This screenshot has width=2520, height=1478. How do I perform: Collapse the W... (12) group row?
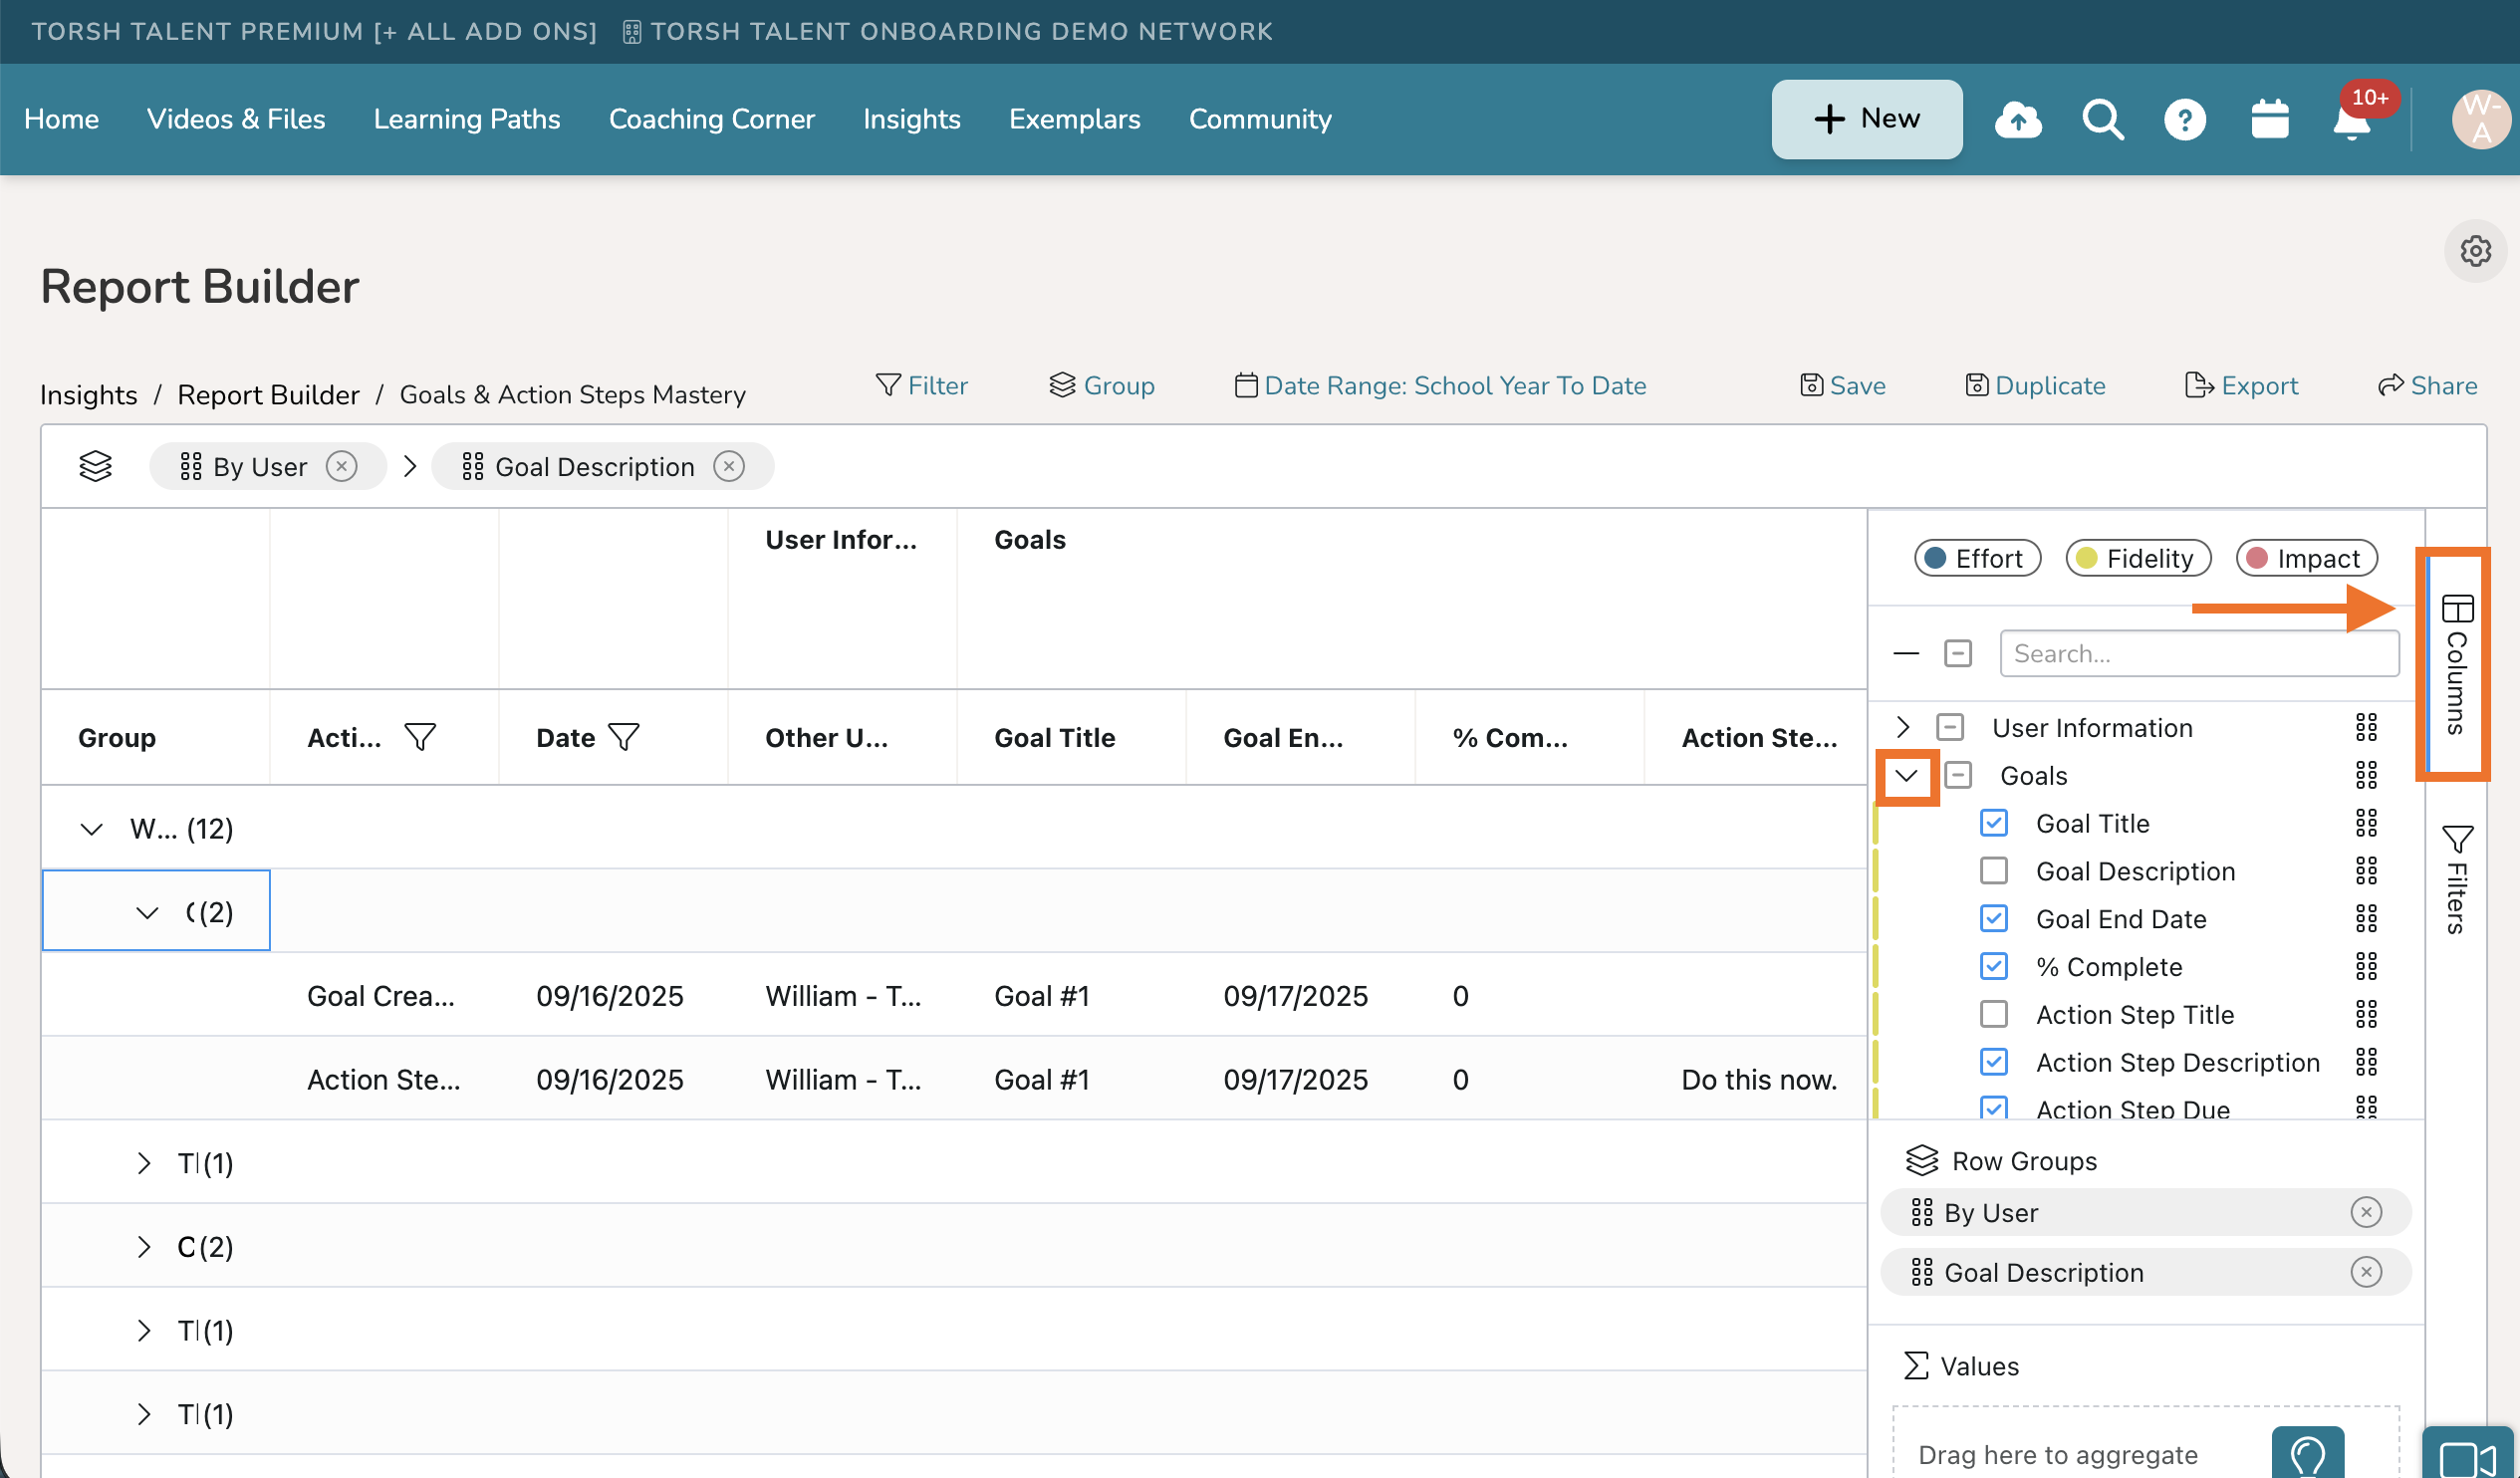[x=92, y=829]
